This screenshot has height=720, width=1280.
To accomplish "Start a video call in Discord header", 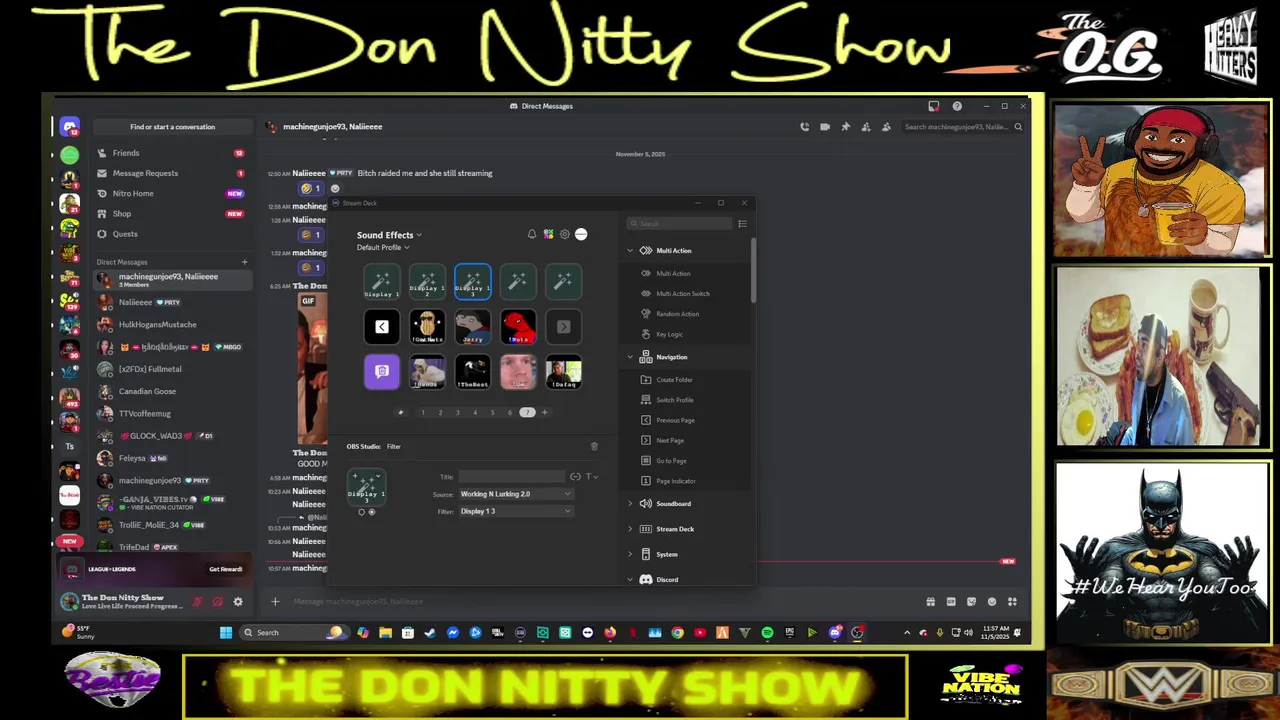I will (x=825, y=127).
